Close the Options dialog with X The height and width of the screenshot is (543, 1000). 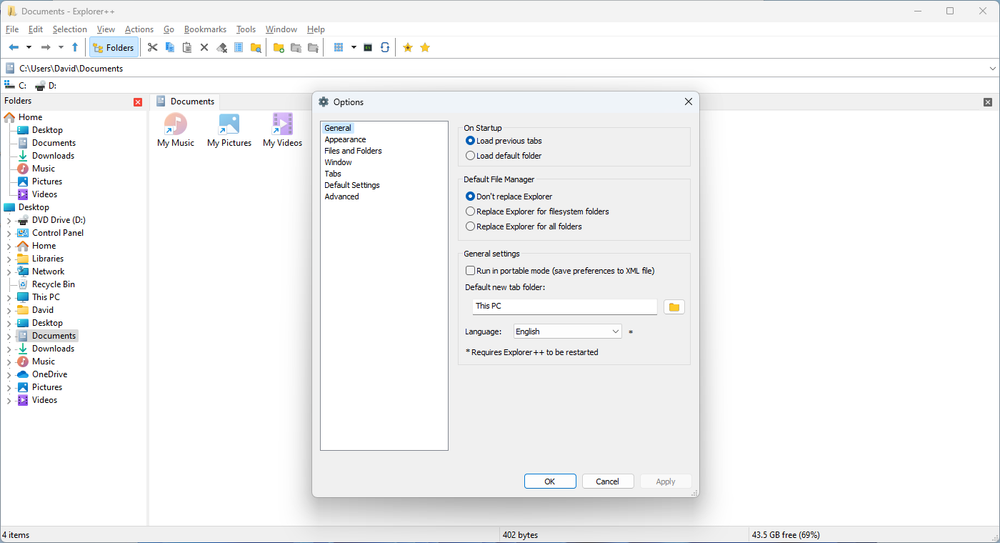click(x=688, y=101)
